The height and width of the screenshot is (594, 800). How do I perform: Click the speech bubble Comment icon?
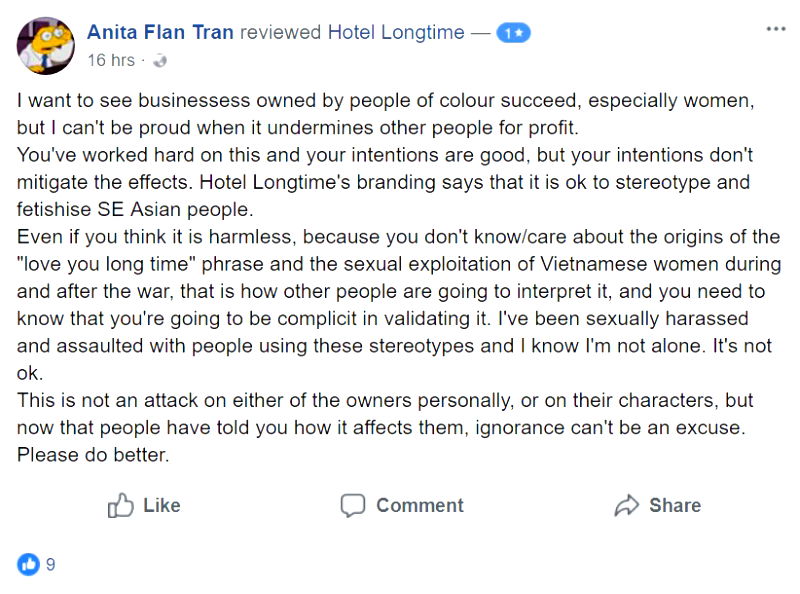(352, 505)
